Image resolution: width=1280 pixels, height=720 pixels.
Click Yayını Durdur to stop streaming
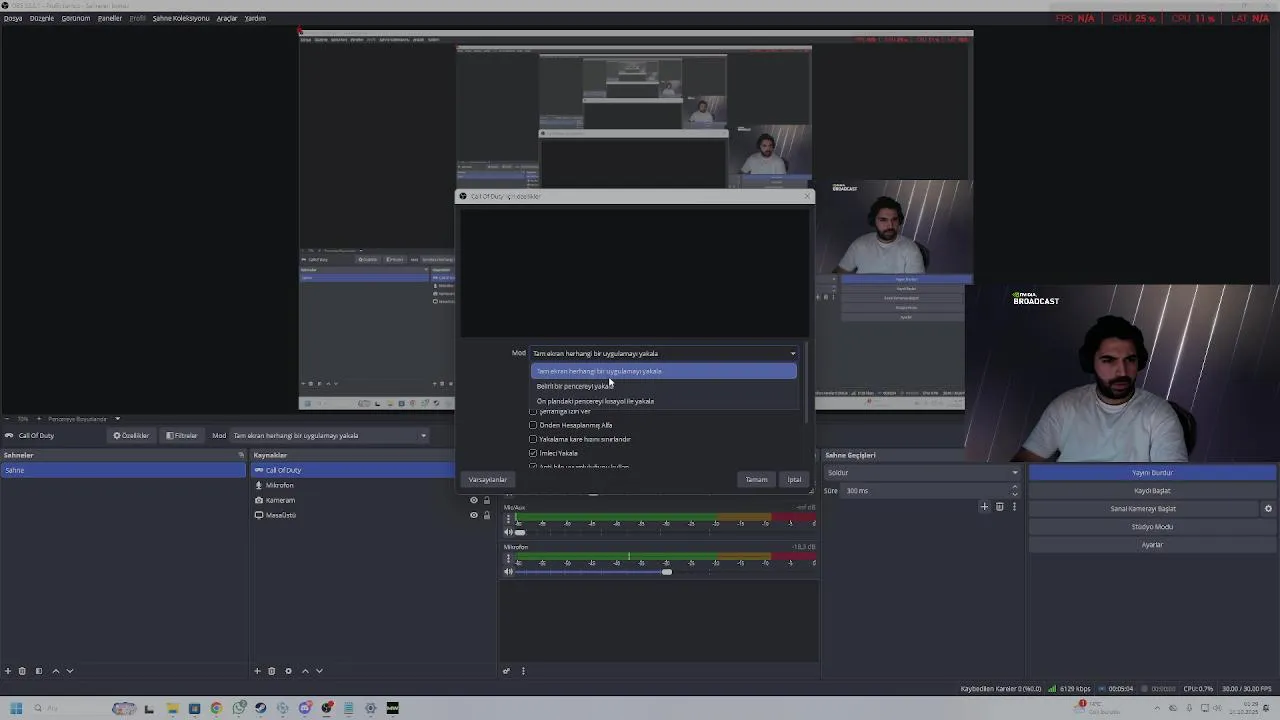1152,472
